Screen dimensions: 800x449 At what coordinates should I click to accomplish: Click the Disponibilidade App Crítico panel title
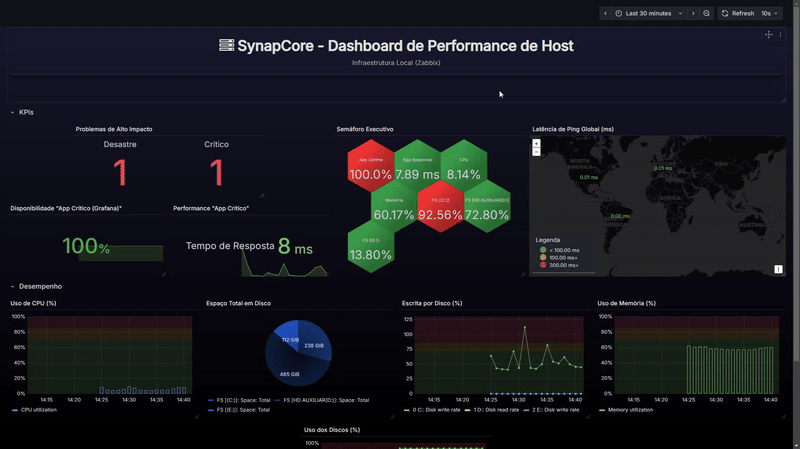point(66,208)
